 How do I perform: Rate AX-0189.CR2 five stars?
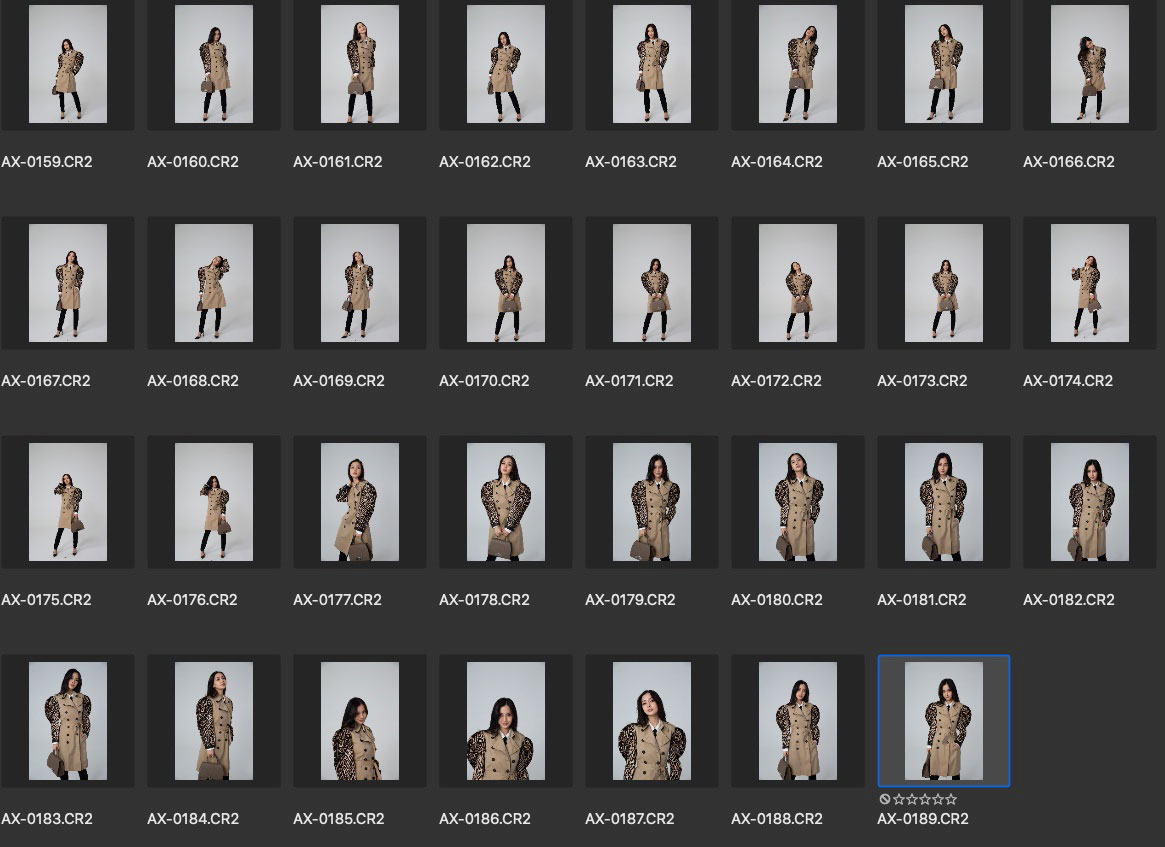tap(951, 800)
